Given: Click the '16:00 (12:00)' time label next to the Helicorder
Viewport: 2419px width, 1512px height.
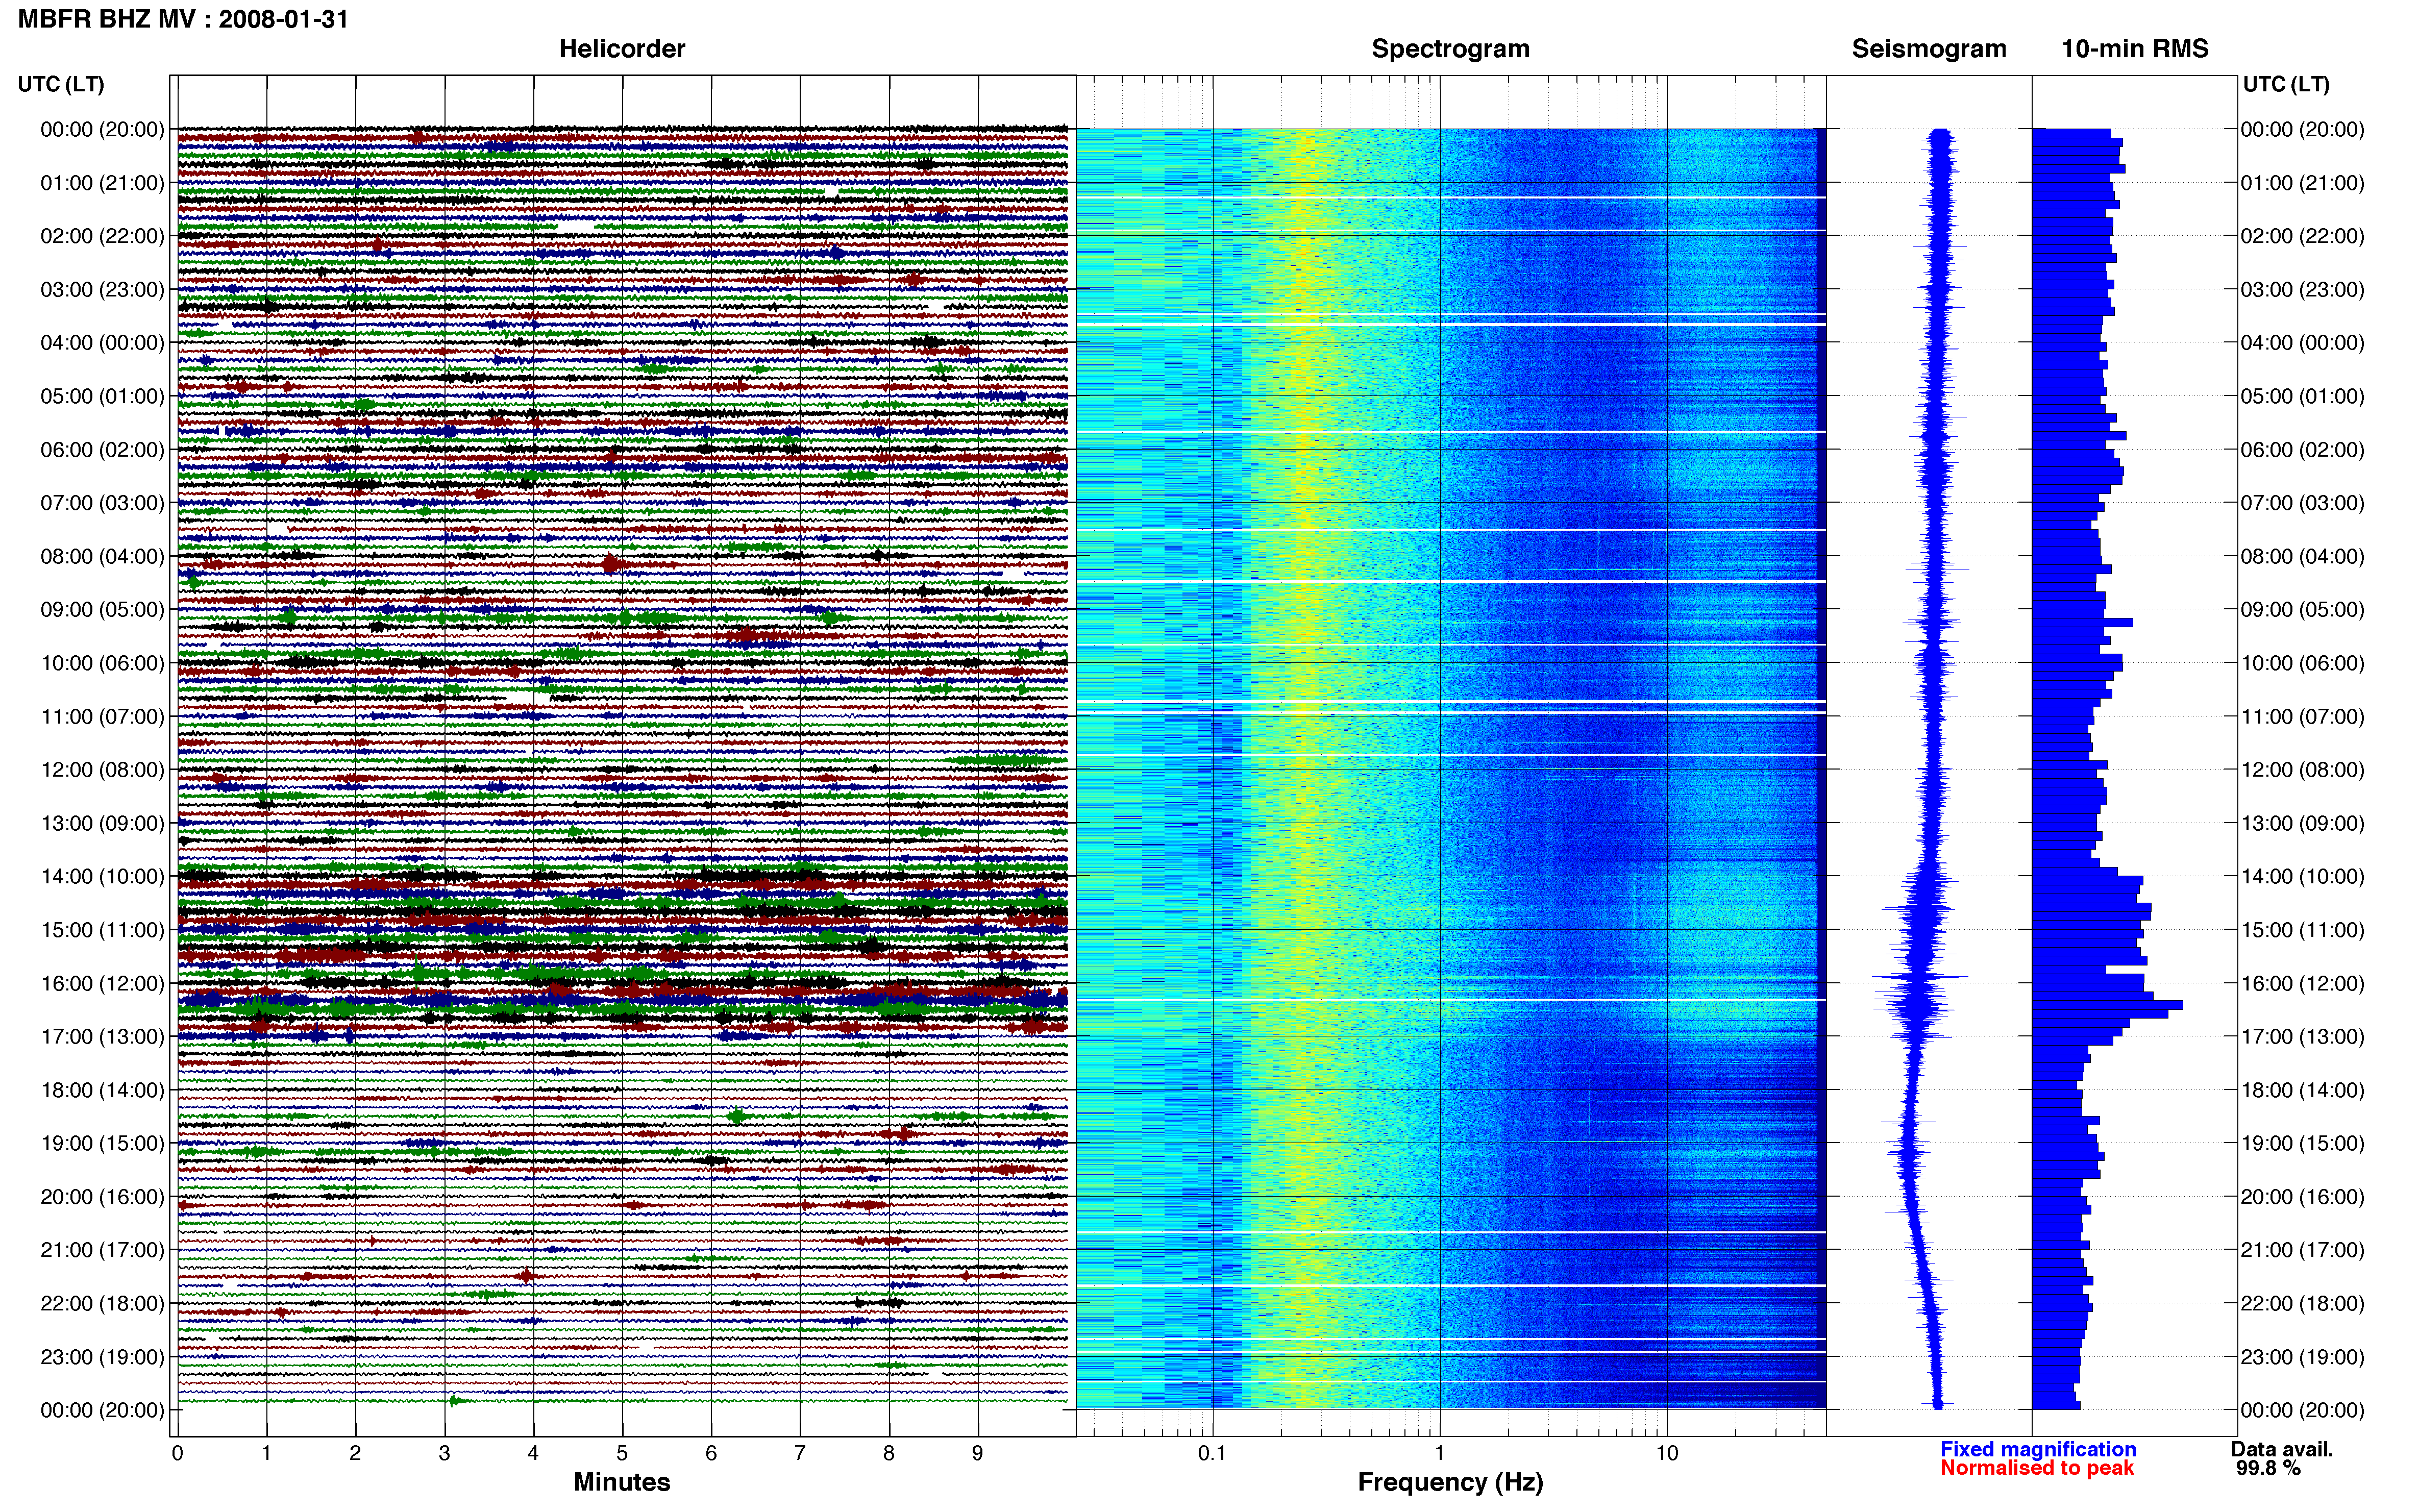Looking at the screenshot, I should [102, 984].
